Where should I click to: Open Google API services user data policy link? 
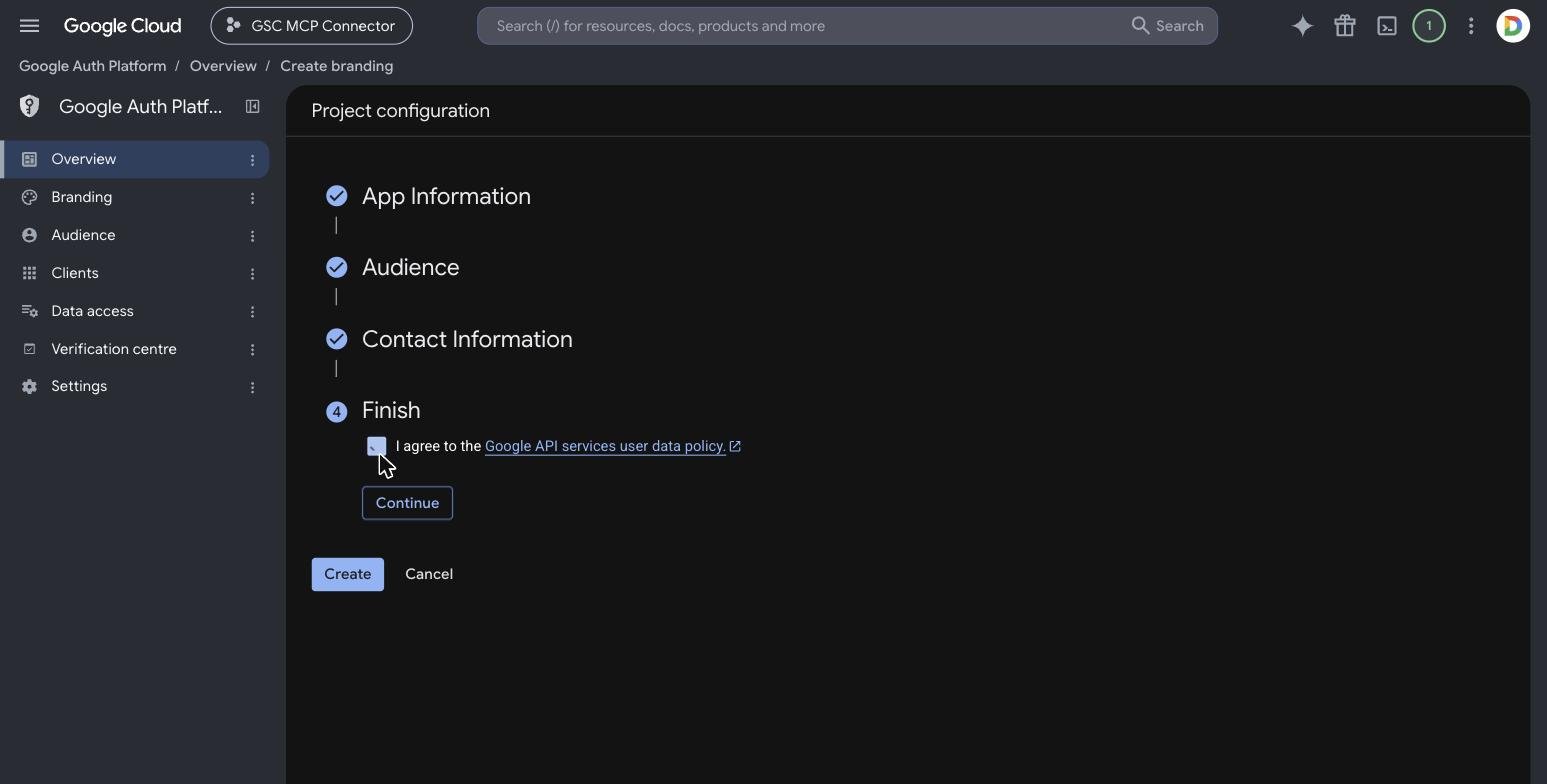(x=612, y=446)
